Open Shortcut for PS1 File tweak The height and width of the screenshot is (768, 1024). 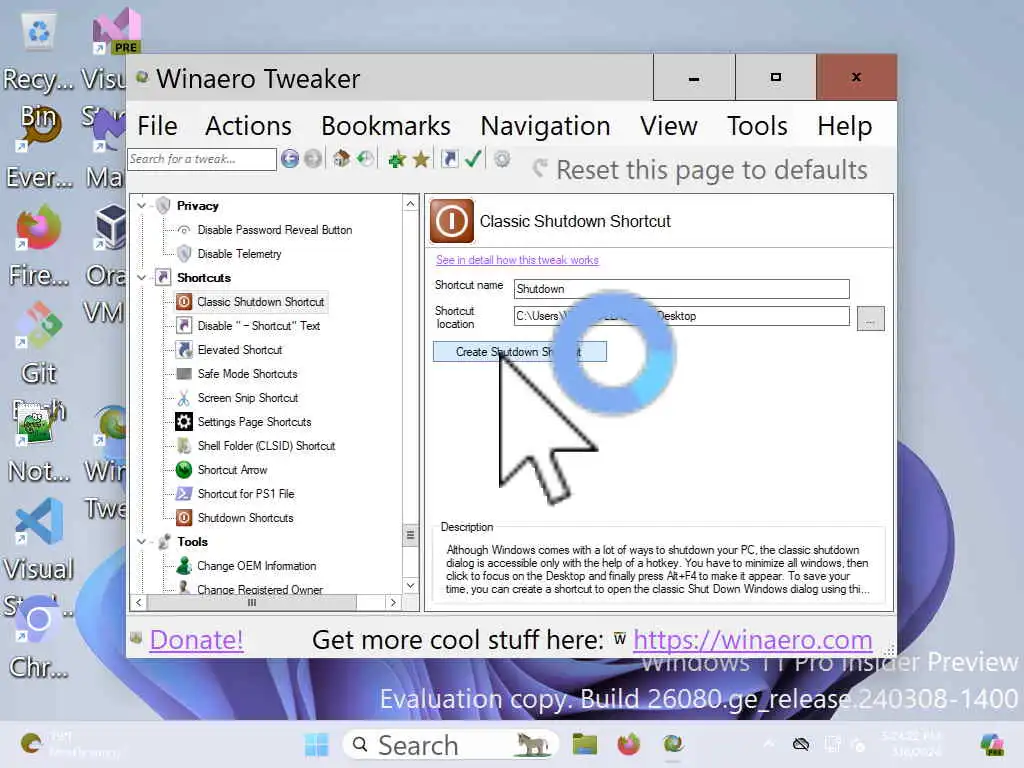tap(246, 494)
